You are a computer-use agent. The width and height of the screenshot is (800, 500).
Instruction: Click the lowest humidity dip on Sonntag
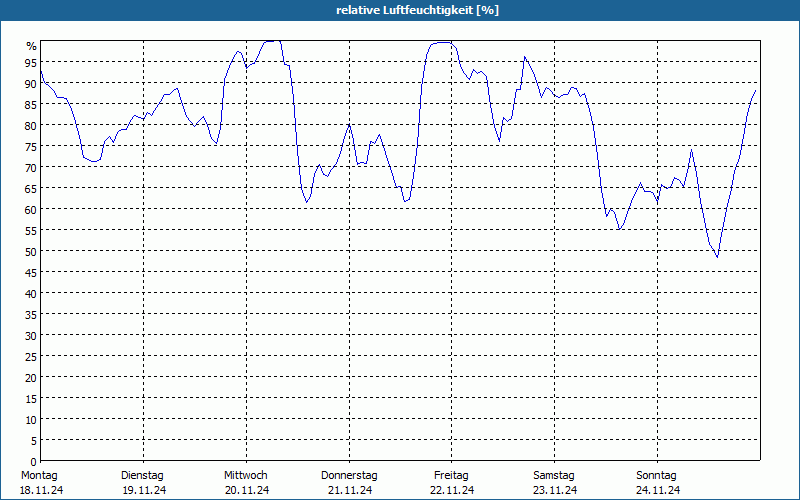[x=717, y=257]
